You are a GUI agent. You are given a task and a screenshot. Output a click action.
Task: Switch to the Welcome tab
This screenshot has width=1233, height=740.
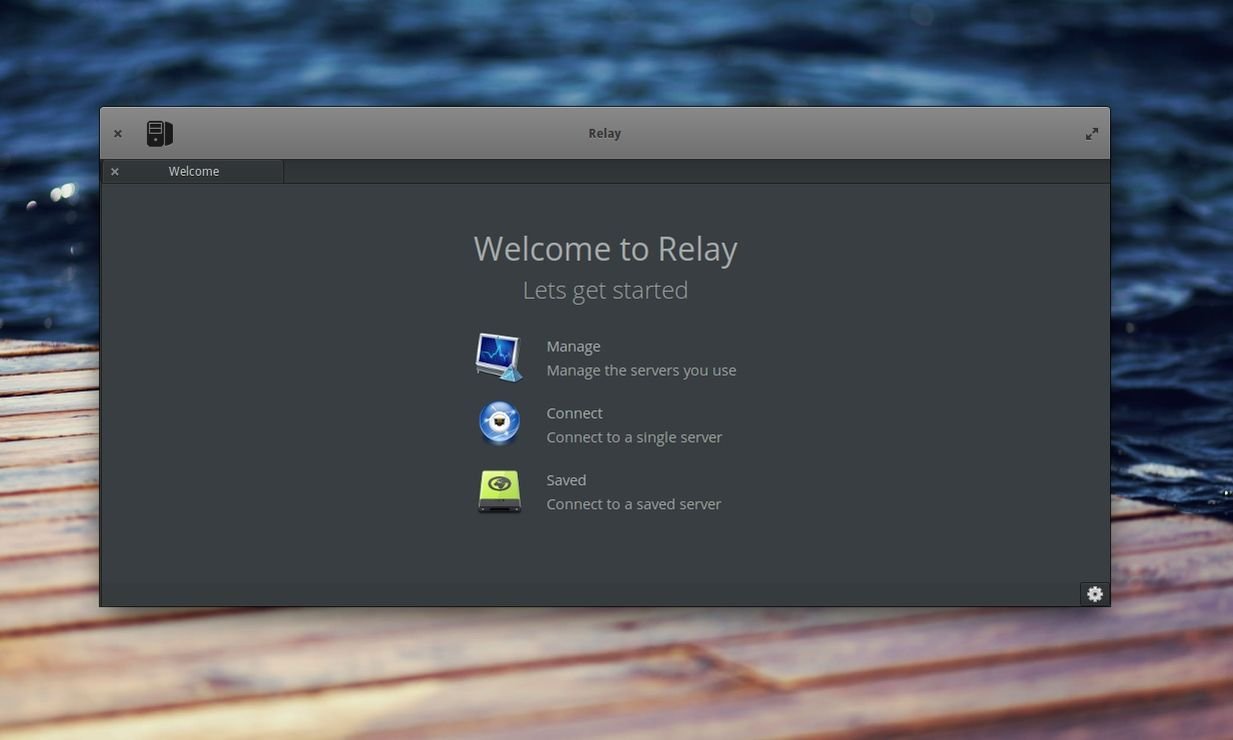194,172
